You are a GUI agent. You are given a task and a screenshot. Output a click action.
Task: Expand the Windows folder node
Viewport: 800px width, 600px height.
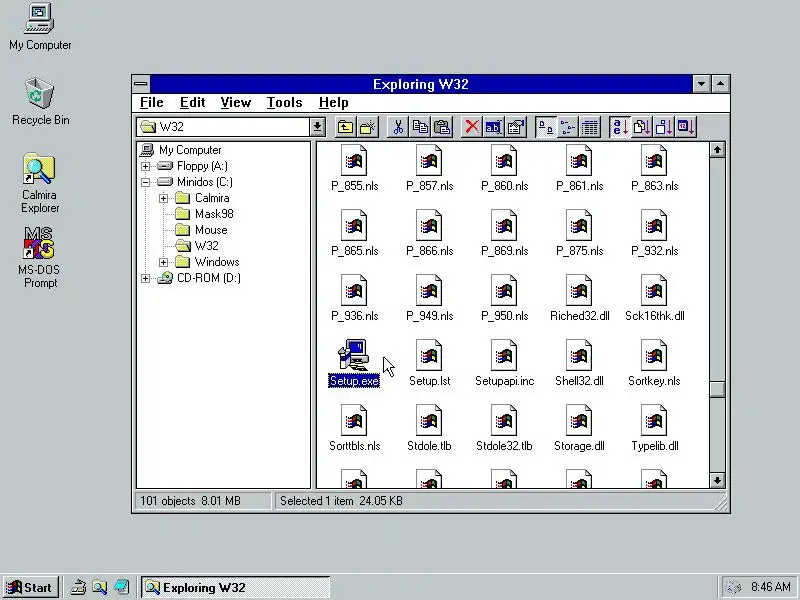(163, 262)
